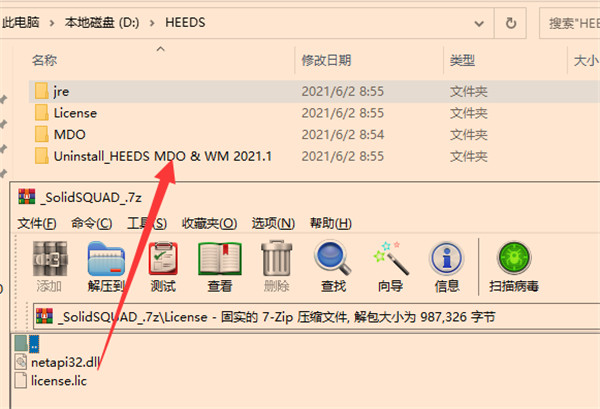The image size is (600, 409).
Task: Click the _SolidSQUAD_.7z window title
Action: point(91,197)
